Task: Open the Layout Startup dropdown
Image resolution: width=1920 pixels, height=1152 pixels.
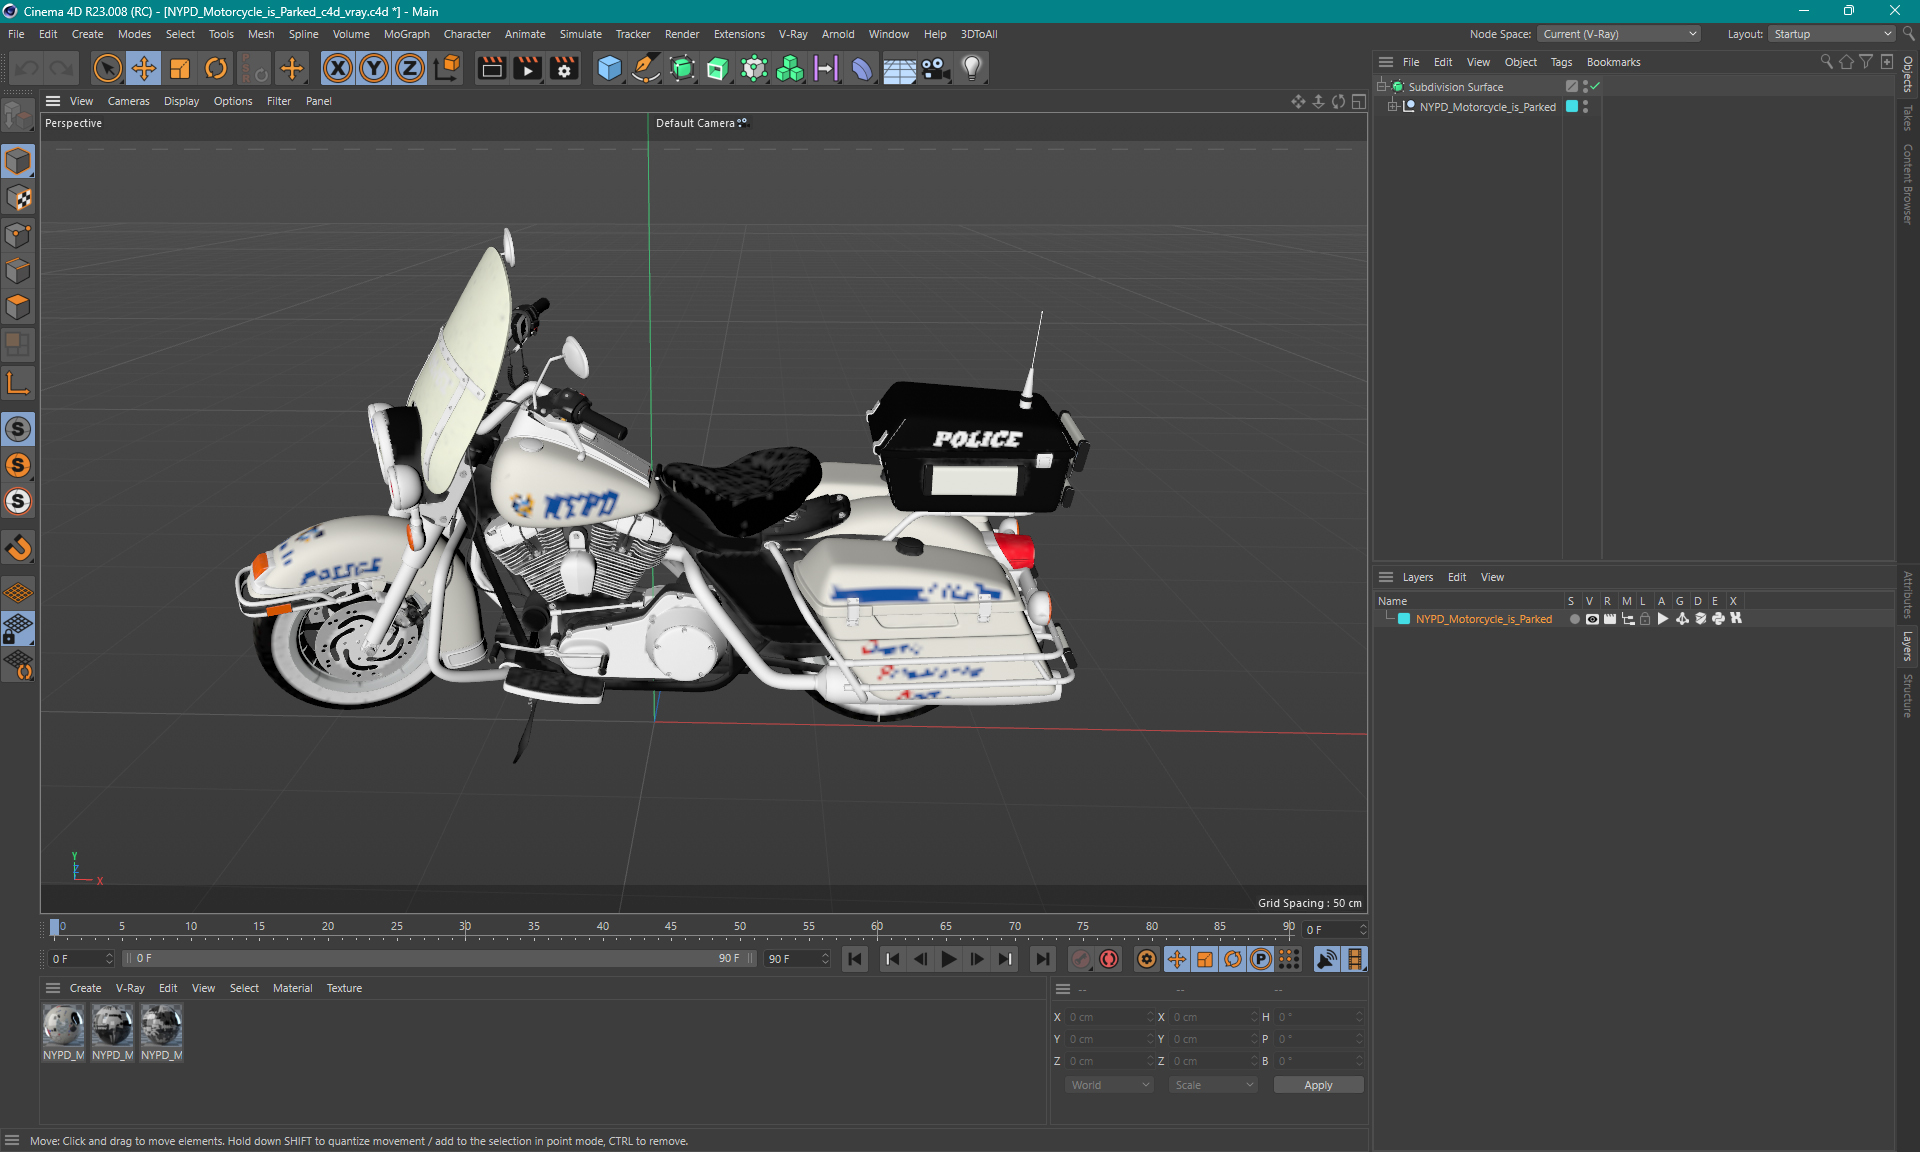Action: 1832,34
